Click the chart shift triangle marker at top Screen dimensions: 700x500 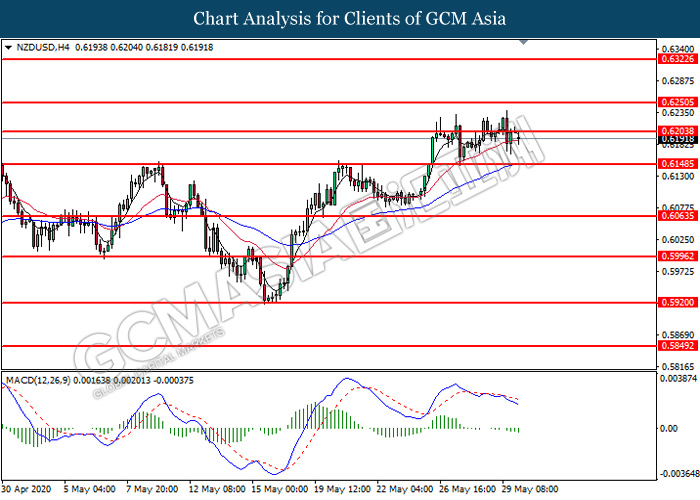(524, 42)
